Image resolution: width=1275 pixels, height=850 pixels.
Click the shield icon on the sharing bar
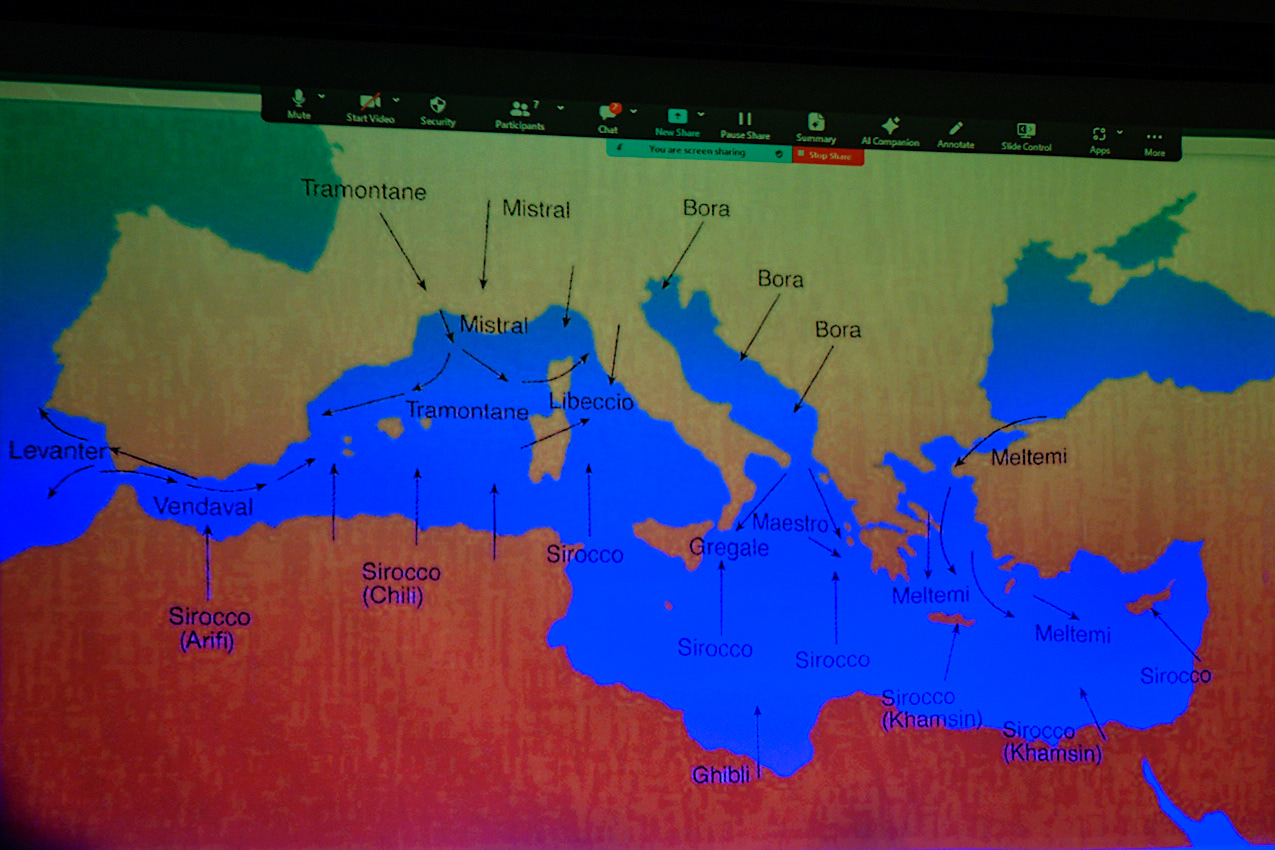click(x=779, y=154)
